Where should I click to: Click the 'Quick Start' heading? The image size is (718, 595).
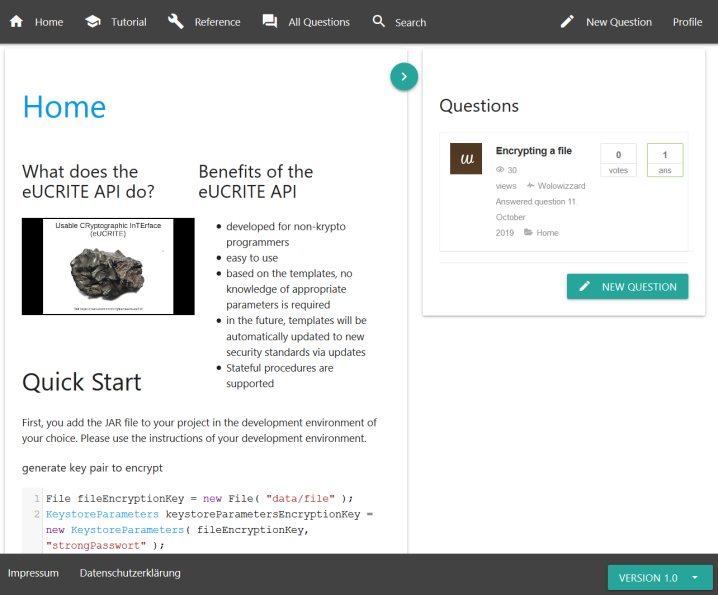click(x=82, y=382)
